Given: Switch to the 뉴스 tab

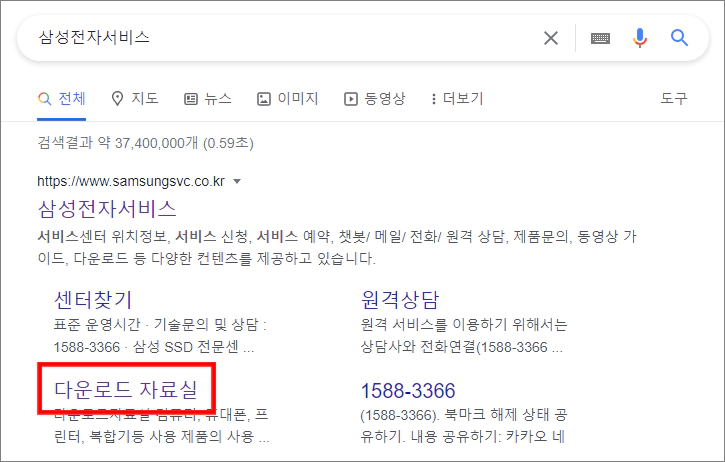Looking at the screenshot, I should [x=208, y=99].
